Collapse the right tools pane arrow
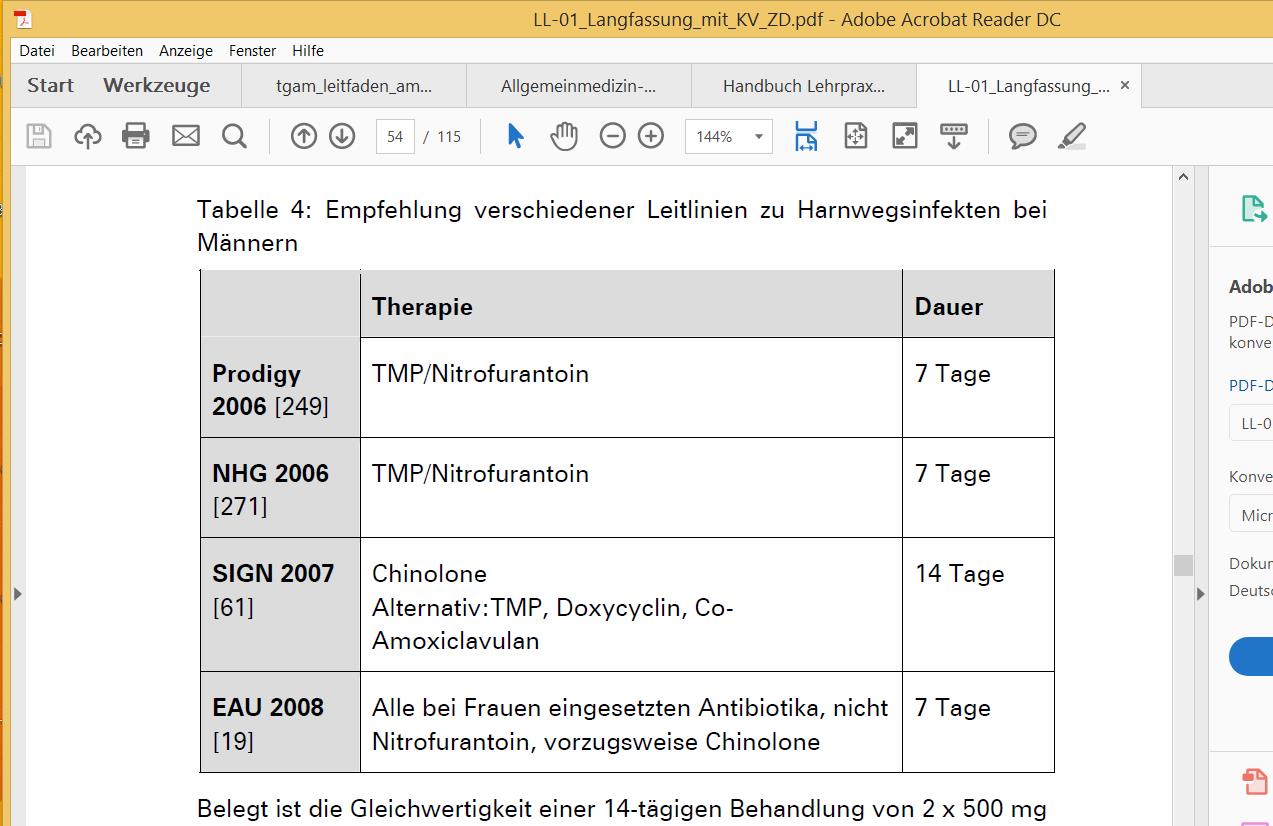Image resolution: width=1273 pixels, height=826 pixels. coord(1200,594)
